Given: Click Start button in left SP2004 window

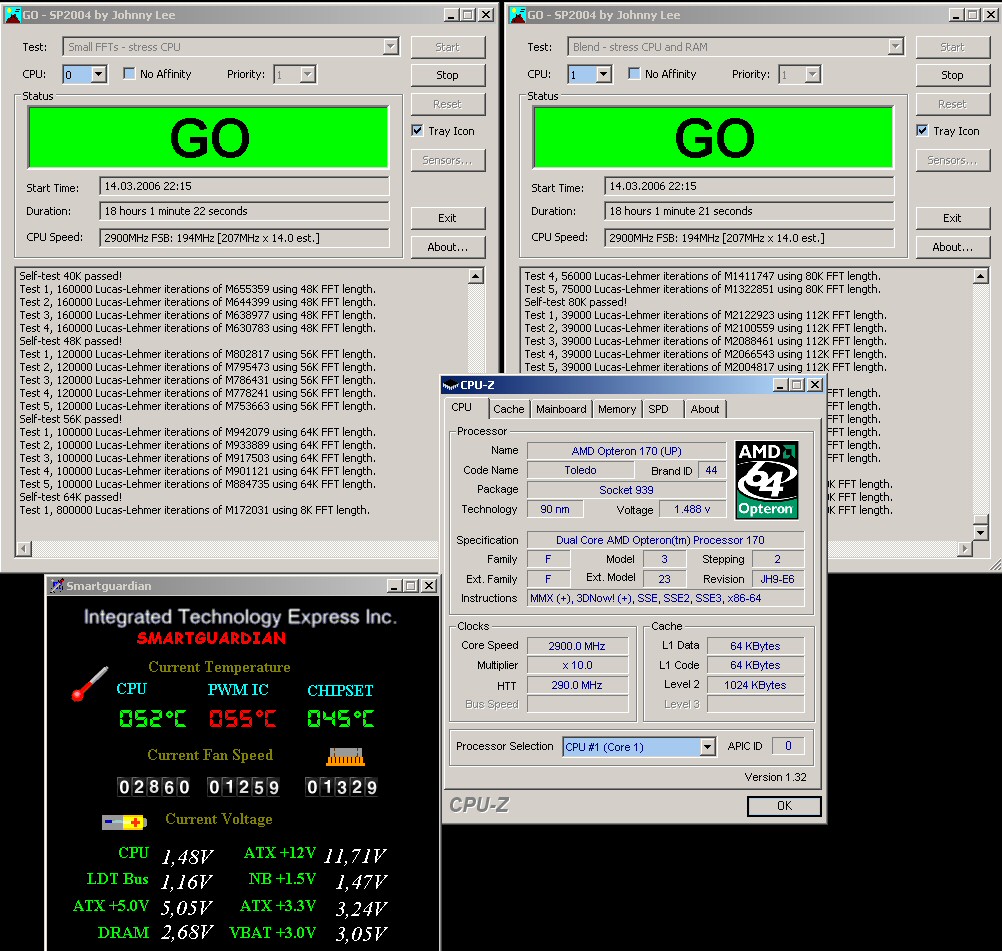Looking at the screenshot, I should tap(447, 47).
